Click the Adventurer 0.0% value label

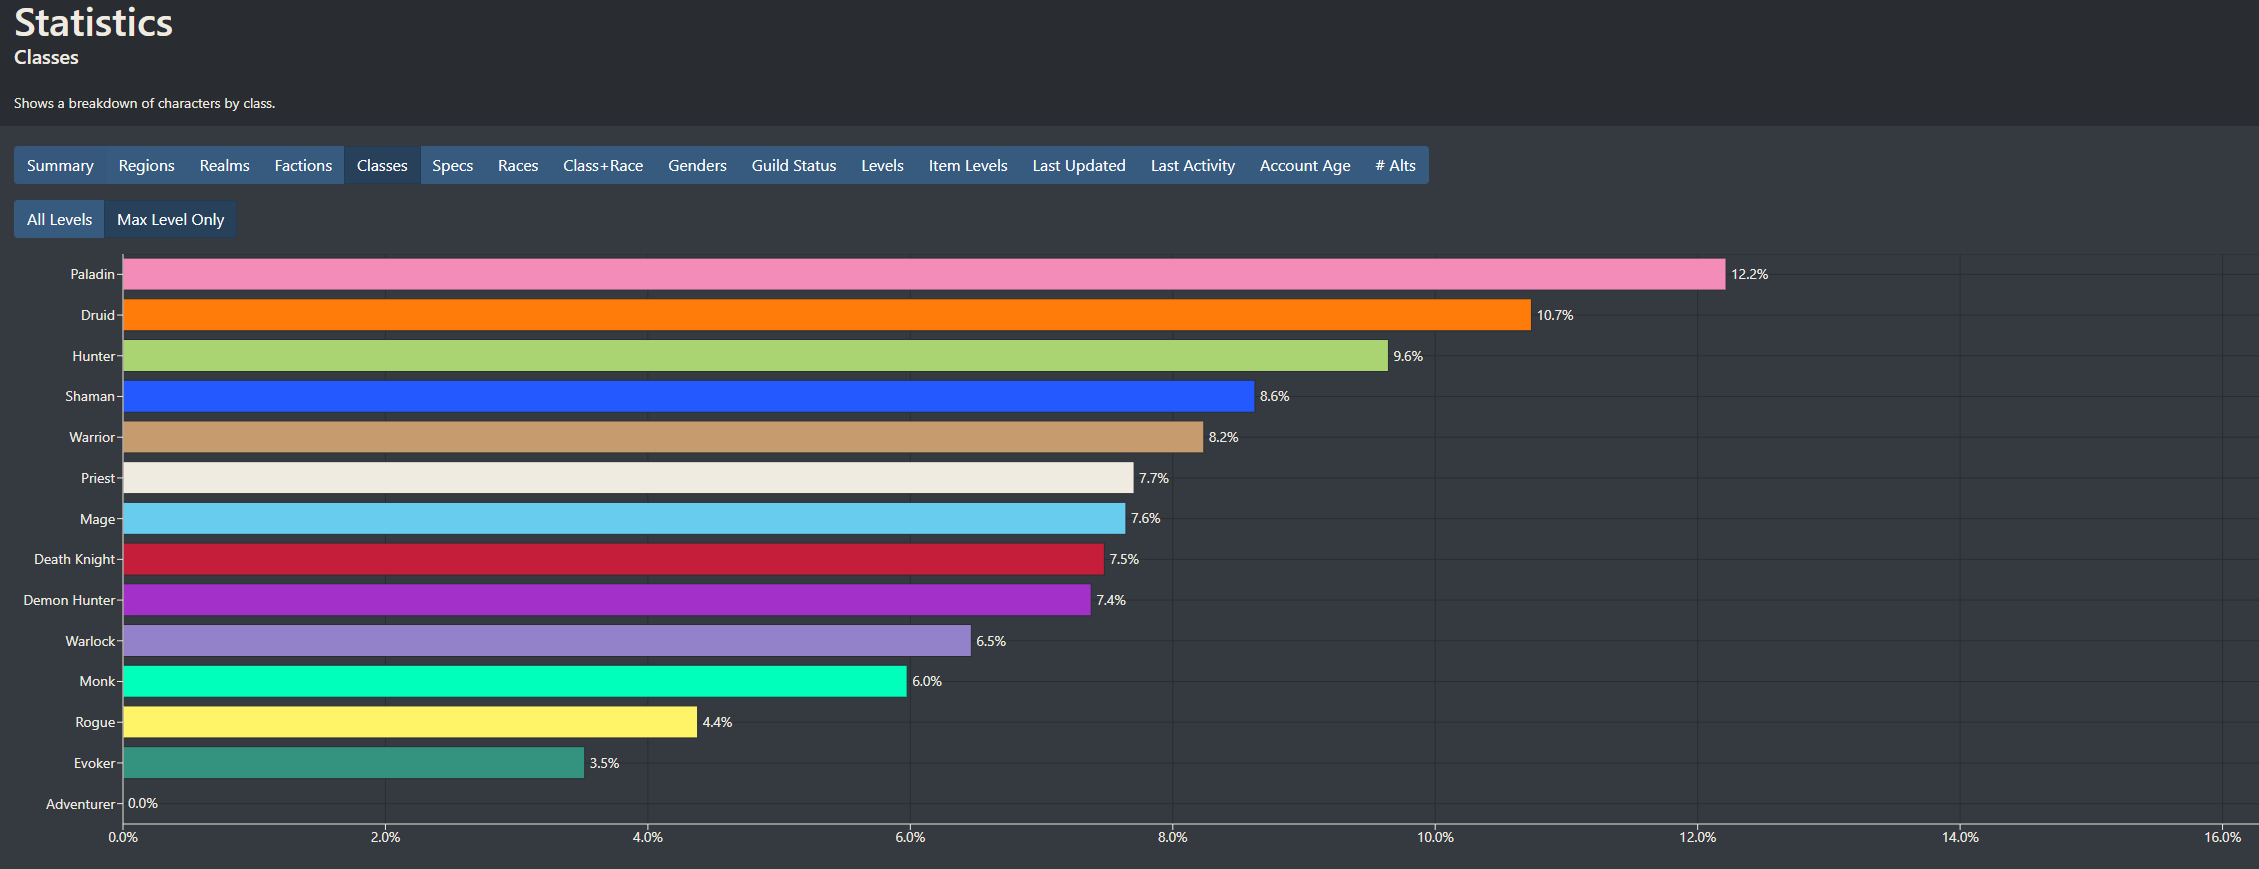tap(143, 803)
